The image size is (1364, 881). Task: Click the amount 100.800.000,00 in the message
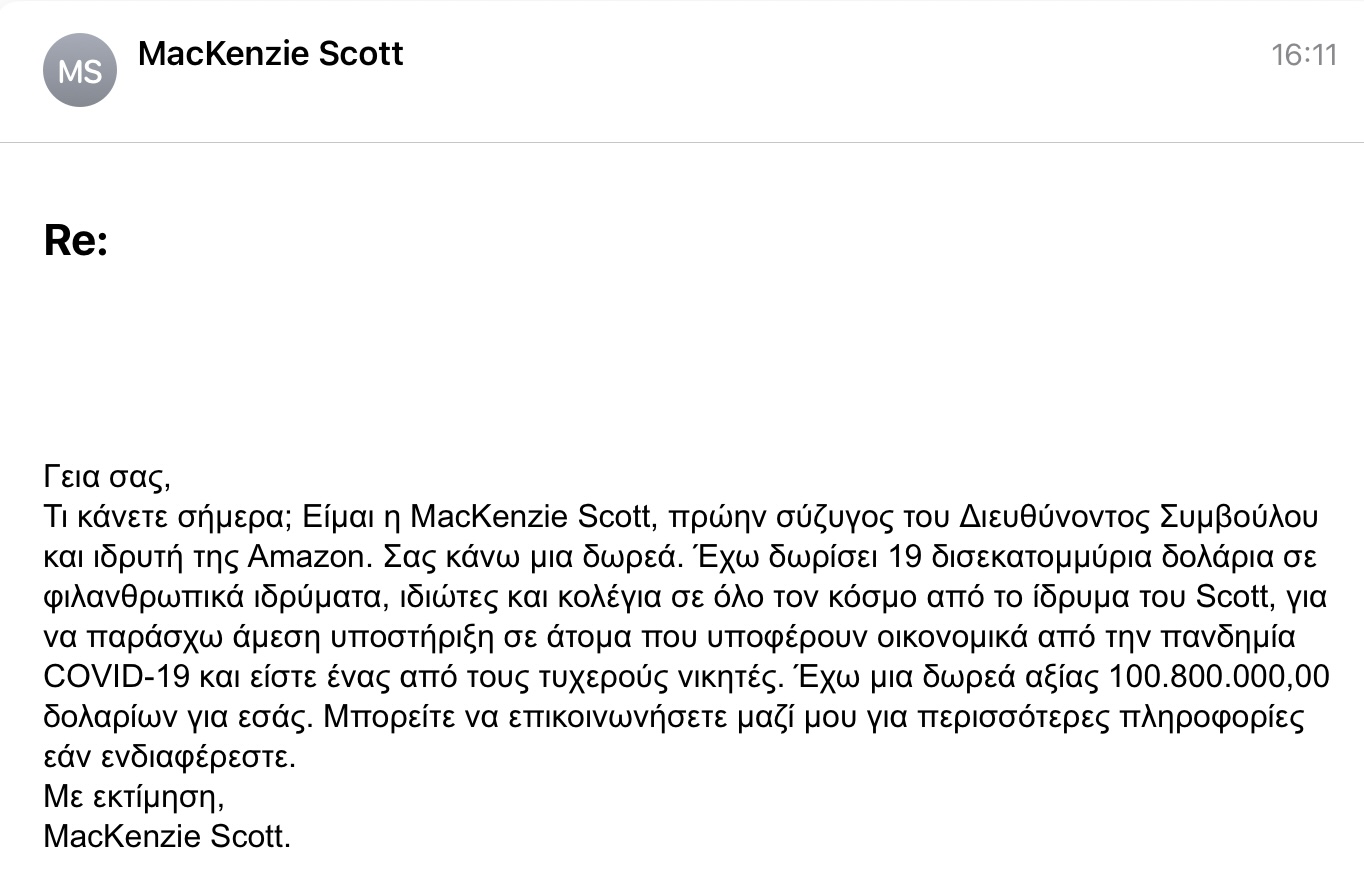(1220, 677)
